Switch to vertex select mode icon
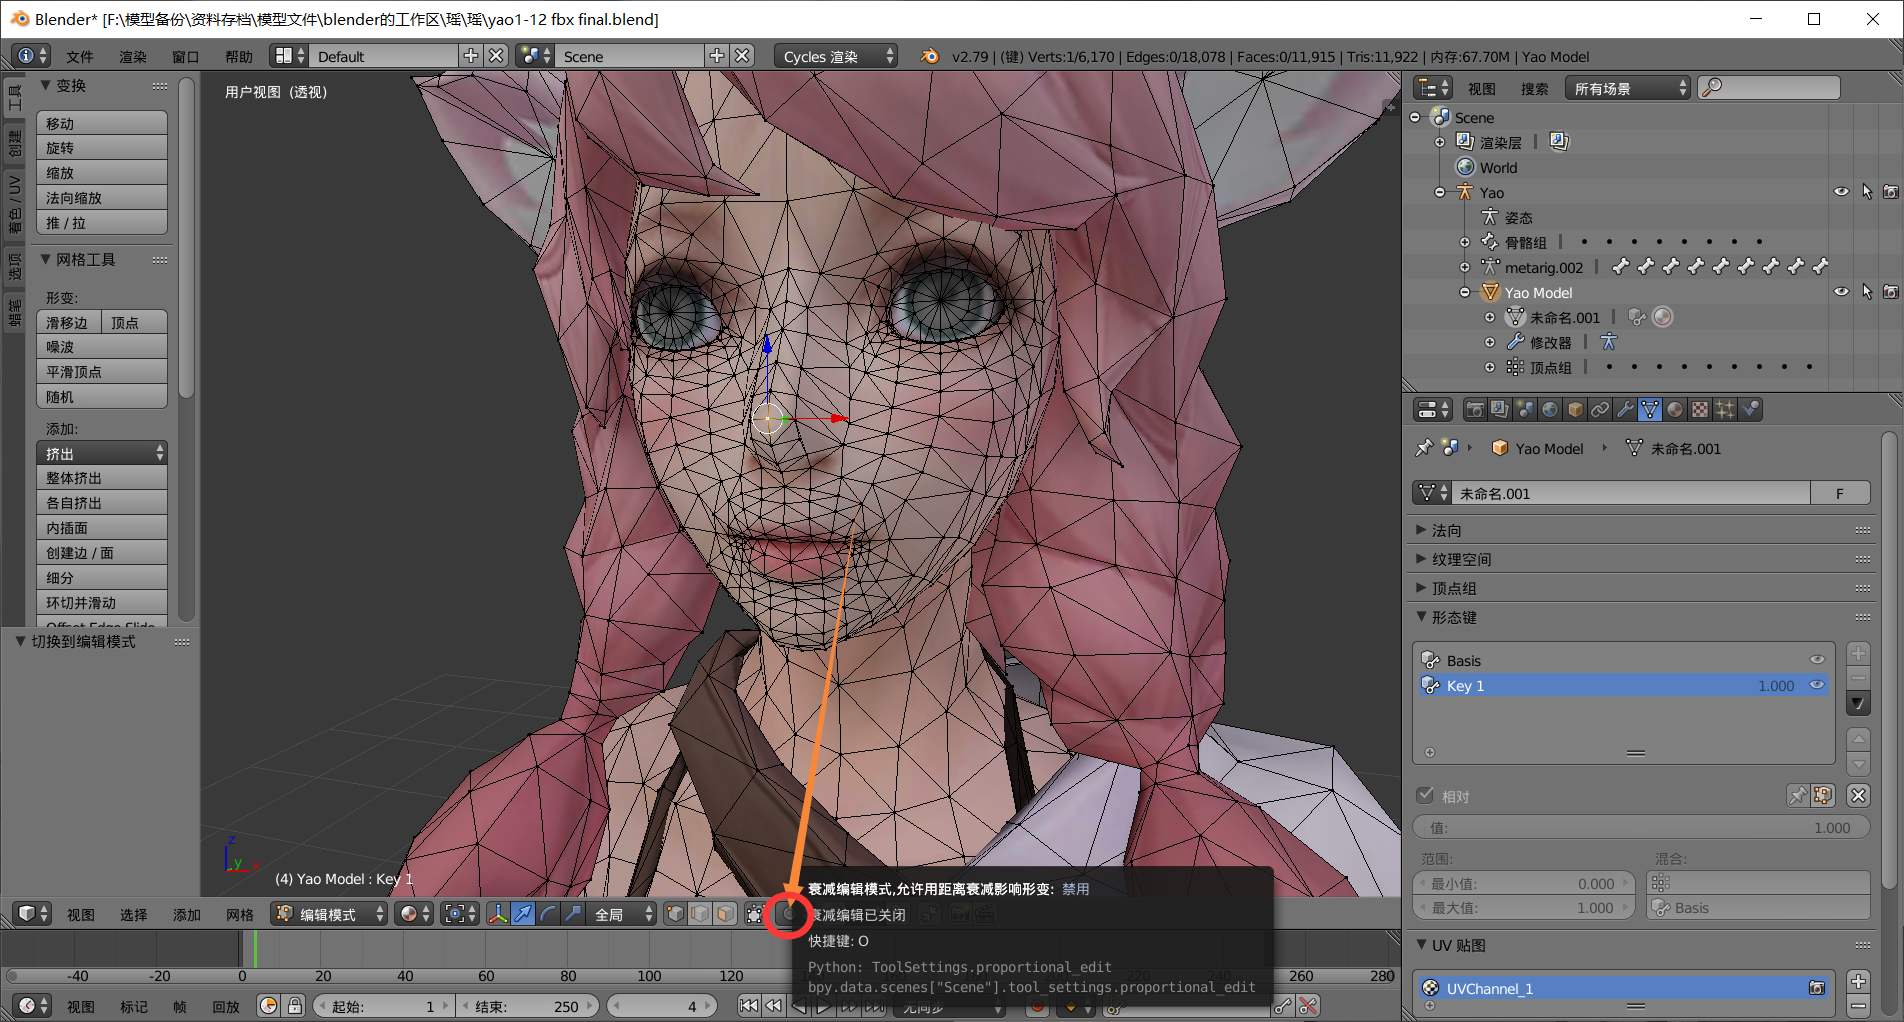Image resolution: width=1904 pixels, height=1022 pixels. [x=676, y=914]
